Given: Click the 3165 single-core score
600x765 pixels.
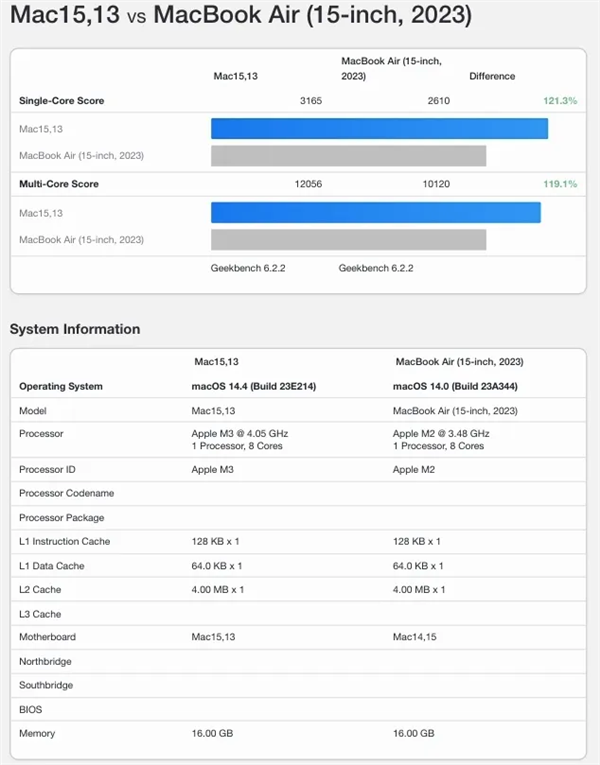Looking at the screenshot, I should click(x=312, y=101).
